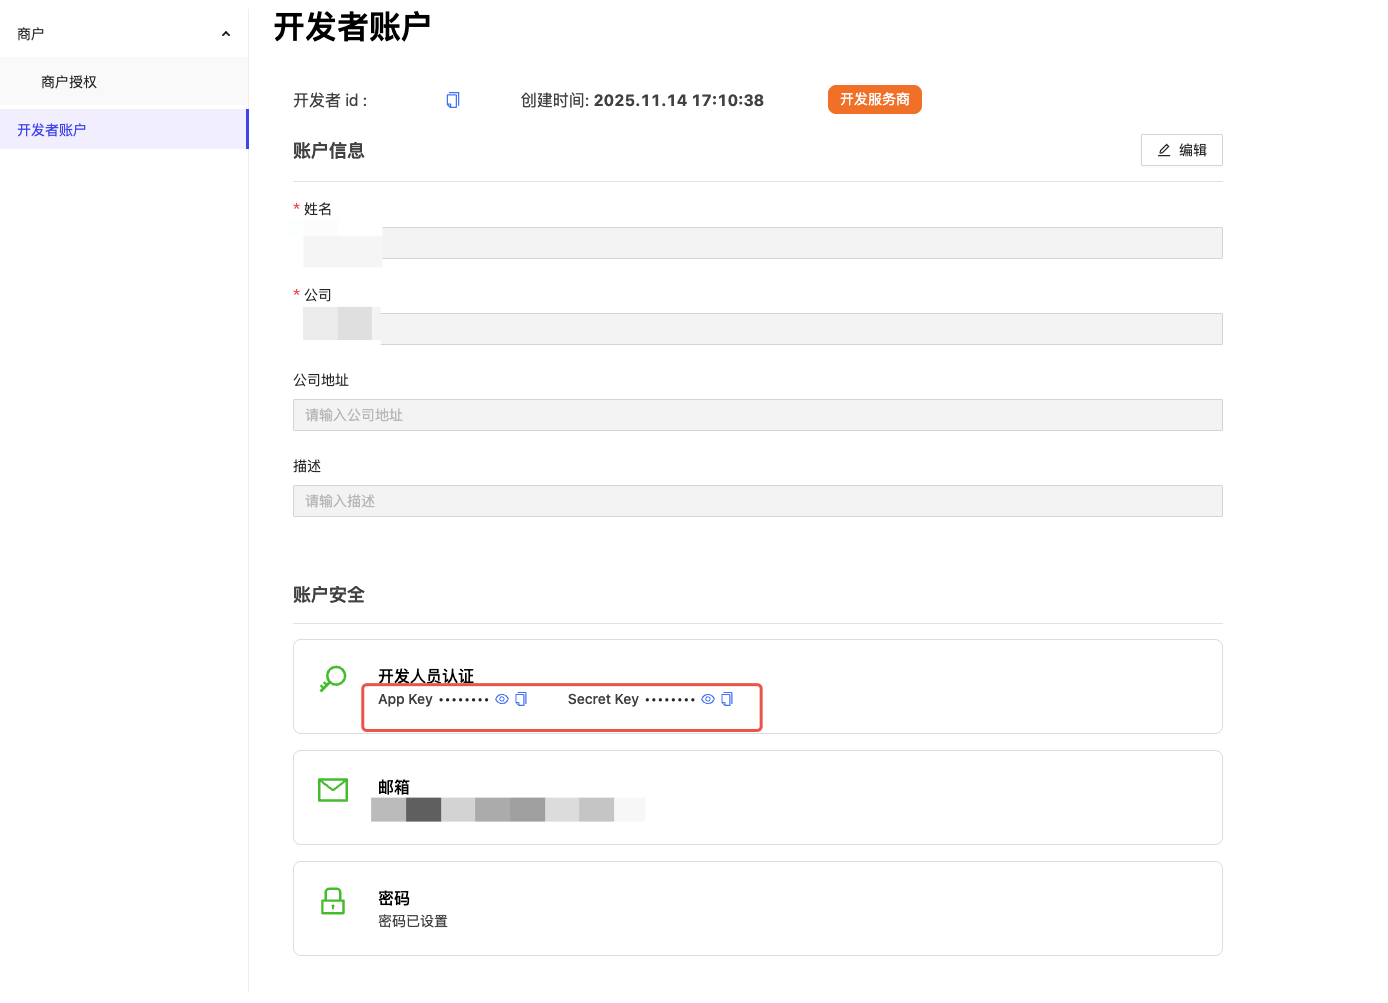
Task: Click the App Key label
Action: coord(405,699)
